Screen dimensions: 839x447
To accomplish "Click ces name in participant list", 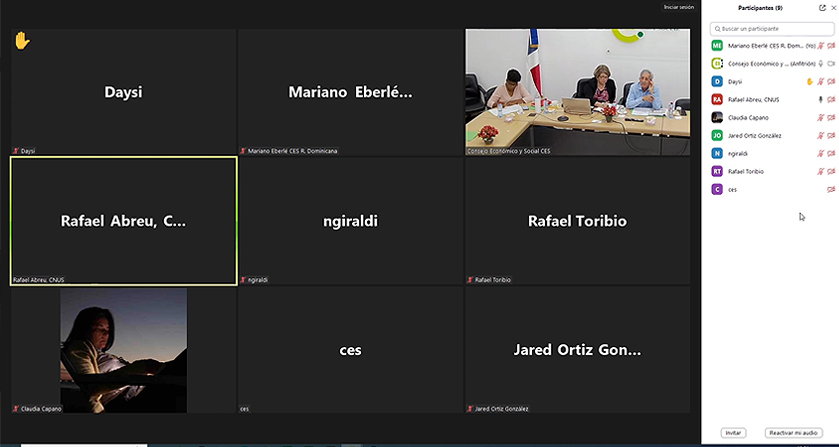I will (x=733, y=190).
